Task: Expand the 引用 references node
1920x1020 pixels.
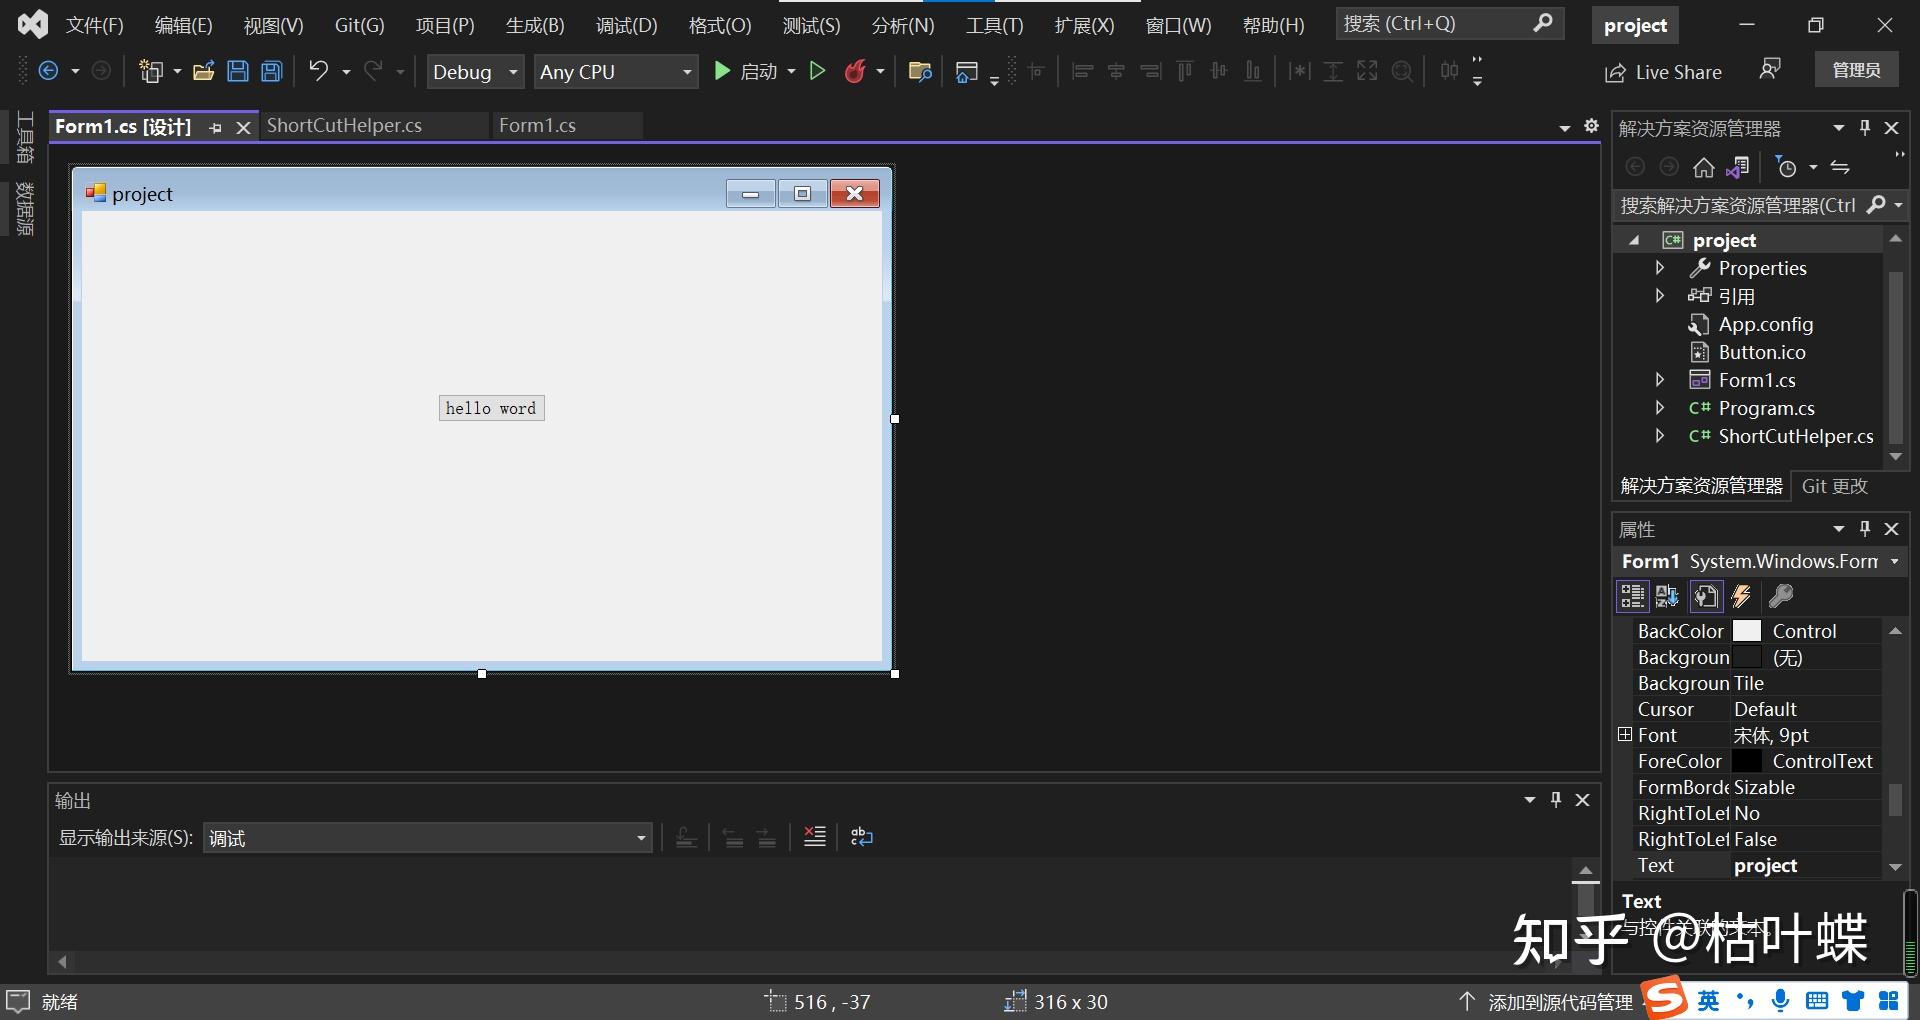Action: tap(1660, 296)
